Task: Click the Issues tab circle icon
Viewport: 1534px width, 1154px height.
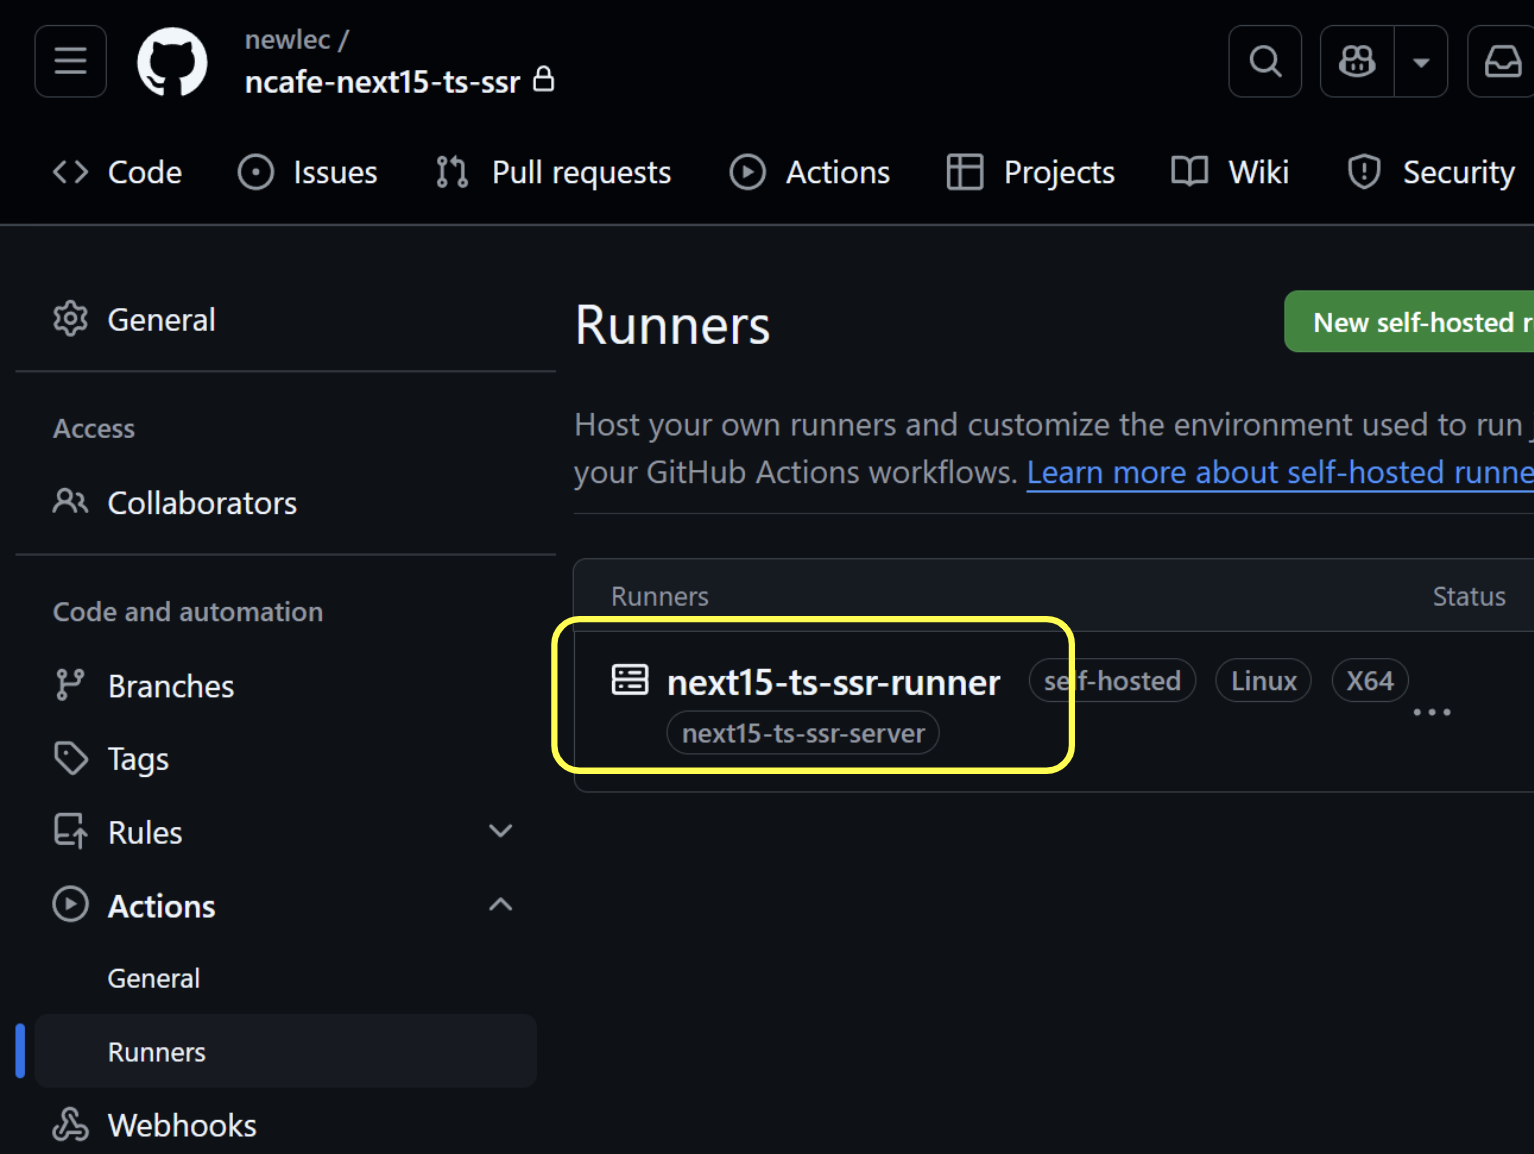Action: coord(256,172)
